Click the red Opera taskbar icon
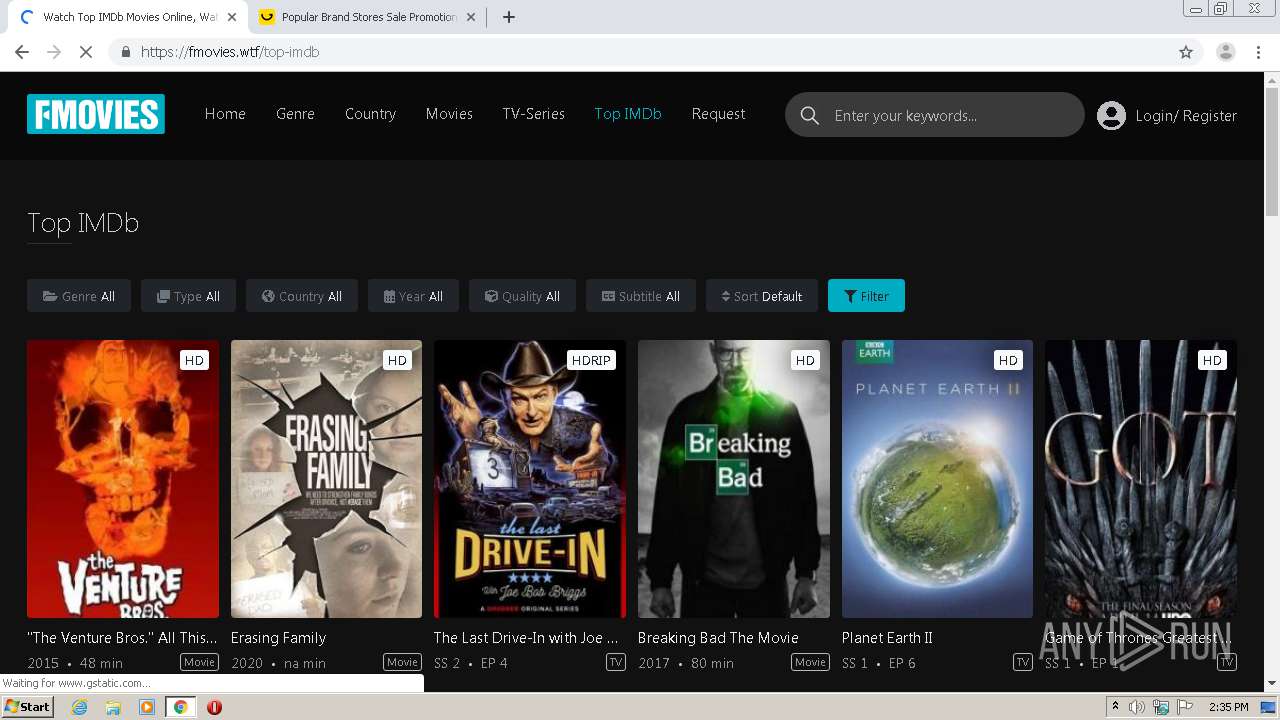1280x720 pixels. tap(214, 707)
